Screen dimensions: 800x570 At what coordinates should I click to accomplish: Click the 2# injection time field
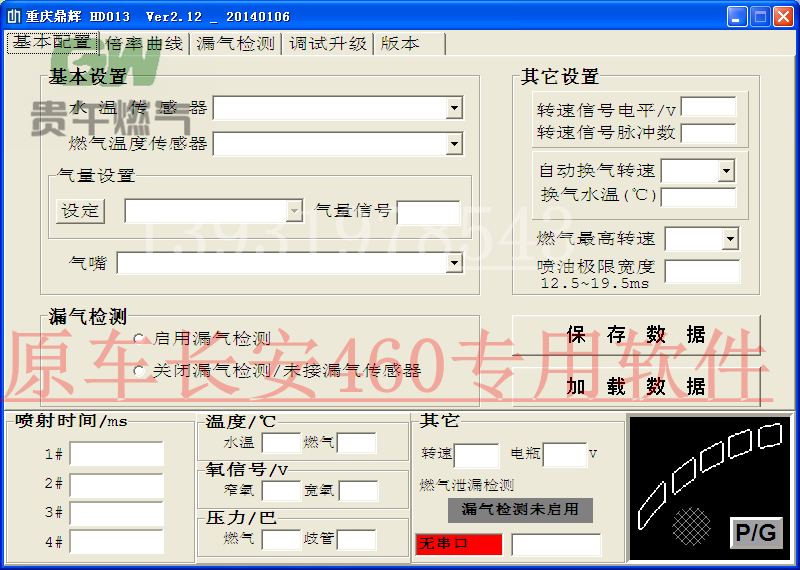[117, 485]
